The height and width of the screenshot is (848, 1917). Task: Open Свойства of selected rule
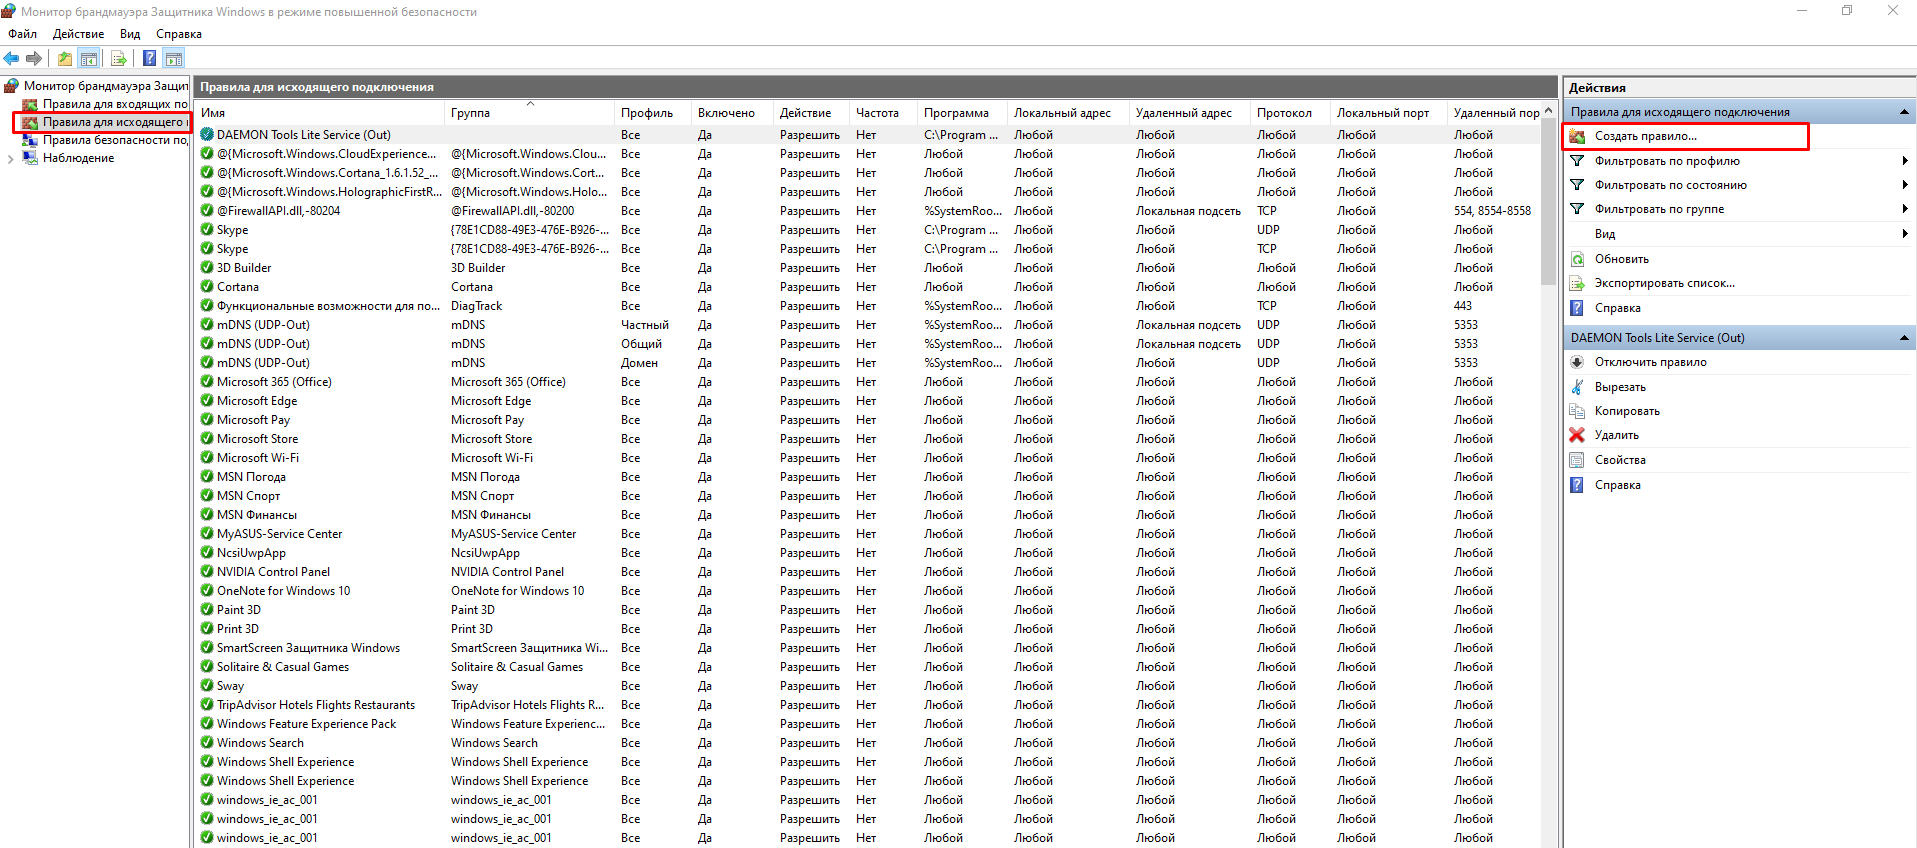tap(1620, 460)
